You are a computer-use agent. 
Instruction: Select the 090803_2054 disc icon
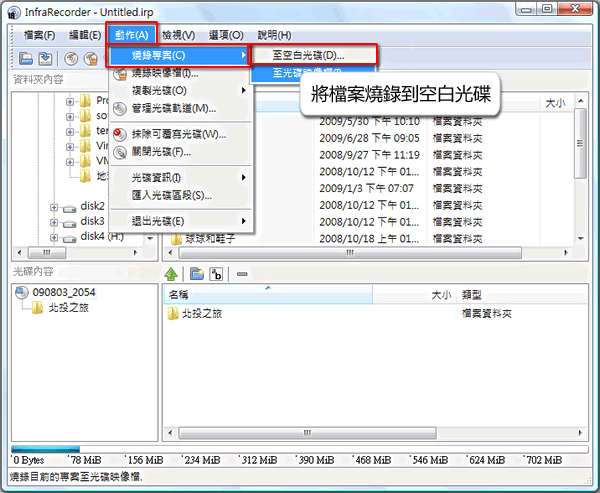[x=21, y=293]
